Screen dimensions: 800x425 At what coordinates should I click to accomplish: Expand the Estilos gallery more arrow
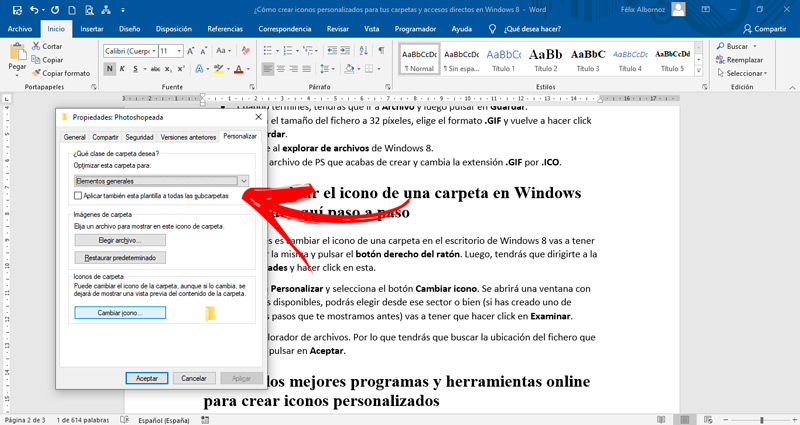click(x=698, y=71)
